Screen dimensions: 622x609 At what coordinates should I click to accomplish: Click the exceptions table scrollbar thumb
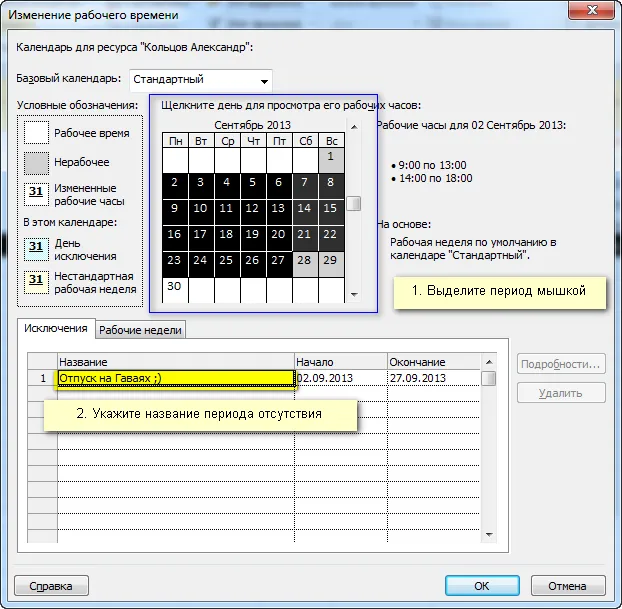coord(489,378)
